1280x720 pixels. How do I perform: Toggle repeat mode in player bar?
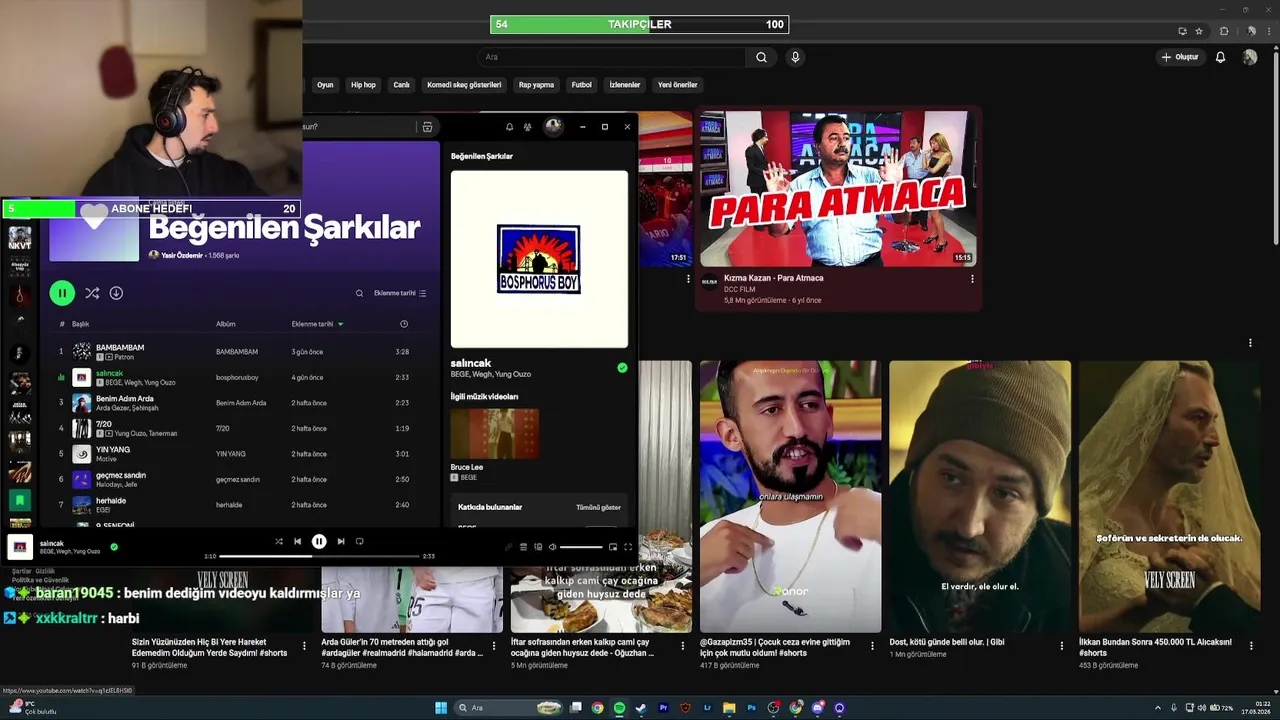360,541
